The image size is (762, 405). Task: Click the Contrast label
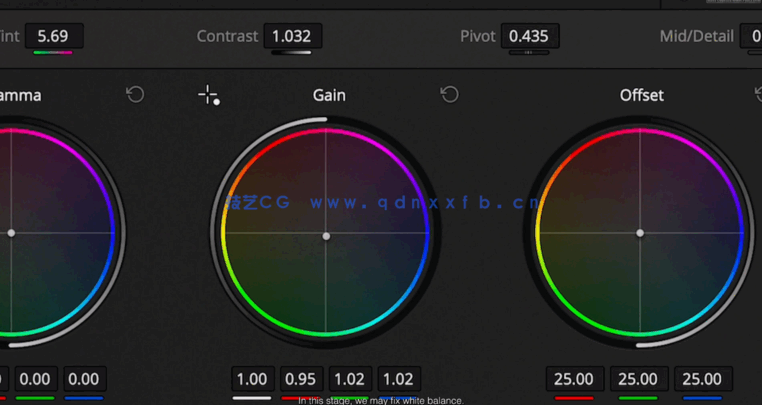(227, 36)
